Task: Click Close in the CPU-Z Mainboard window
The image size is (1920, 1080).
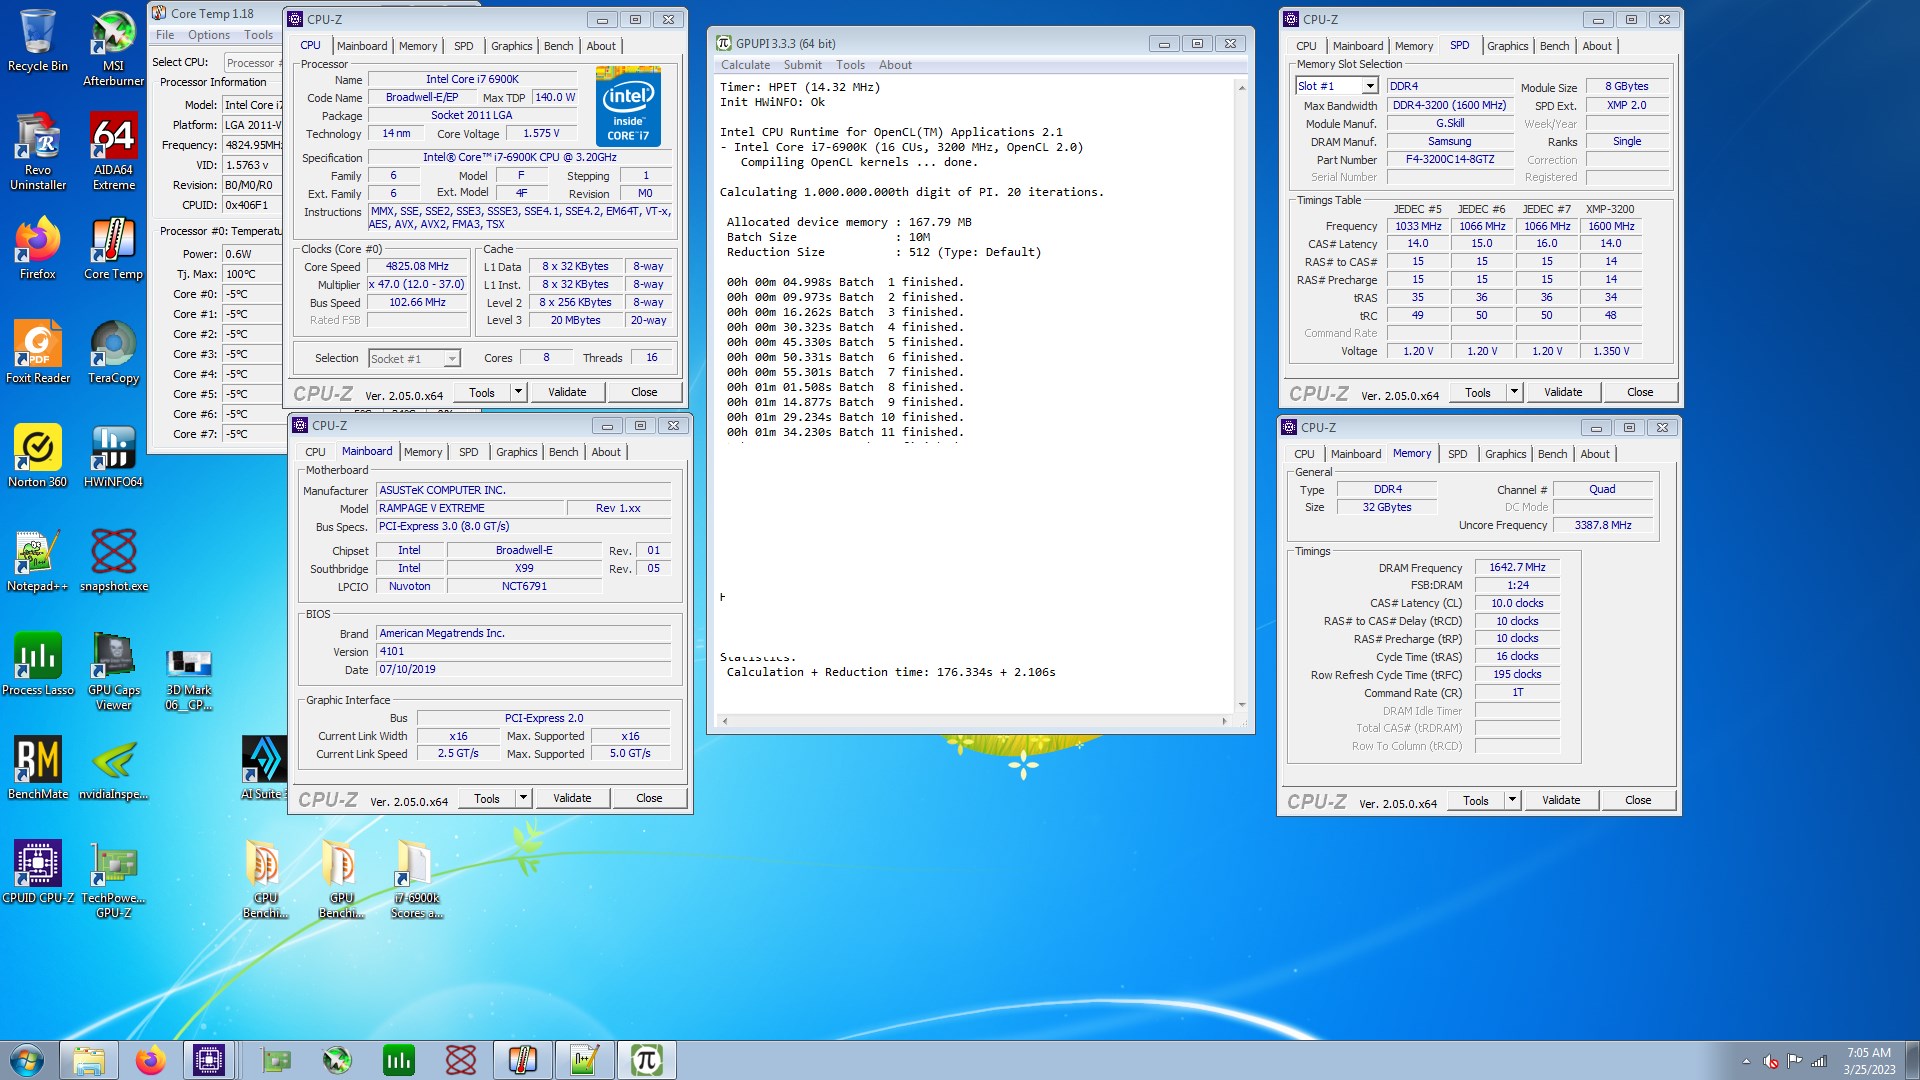Action: 649,798
